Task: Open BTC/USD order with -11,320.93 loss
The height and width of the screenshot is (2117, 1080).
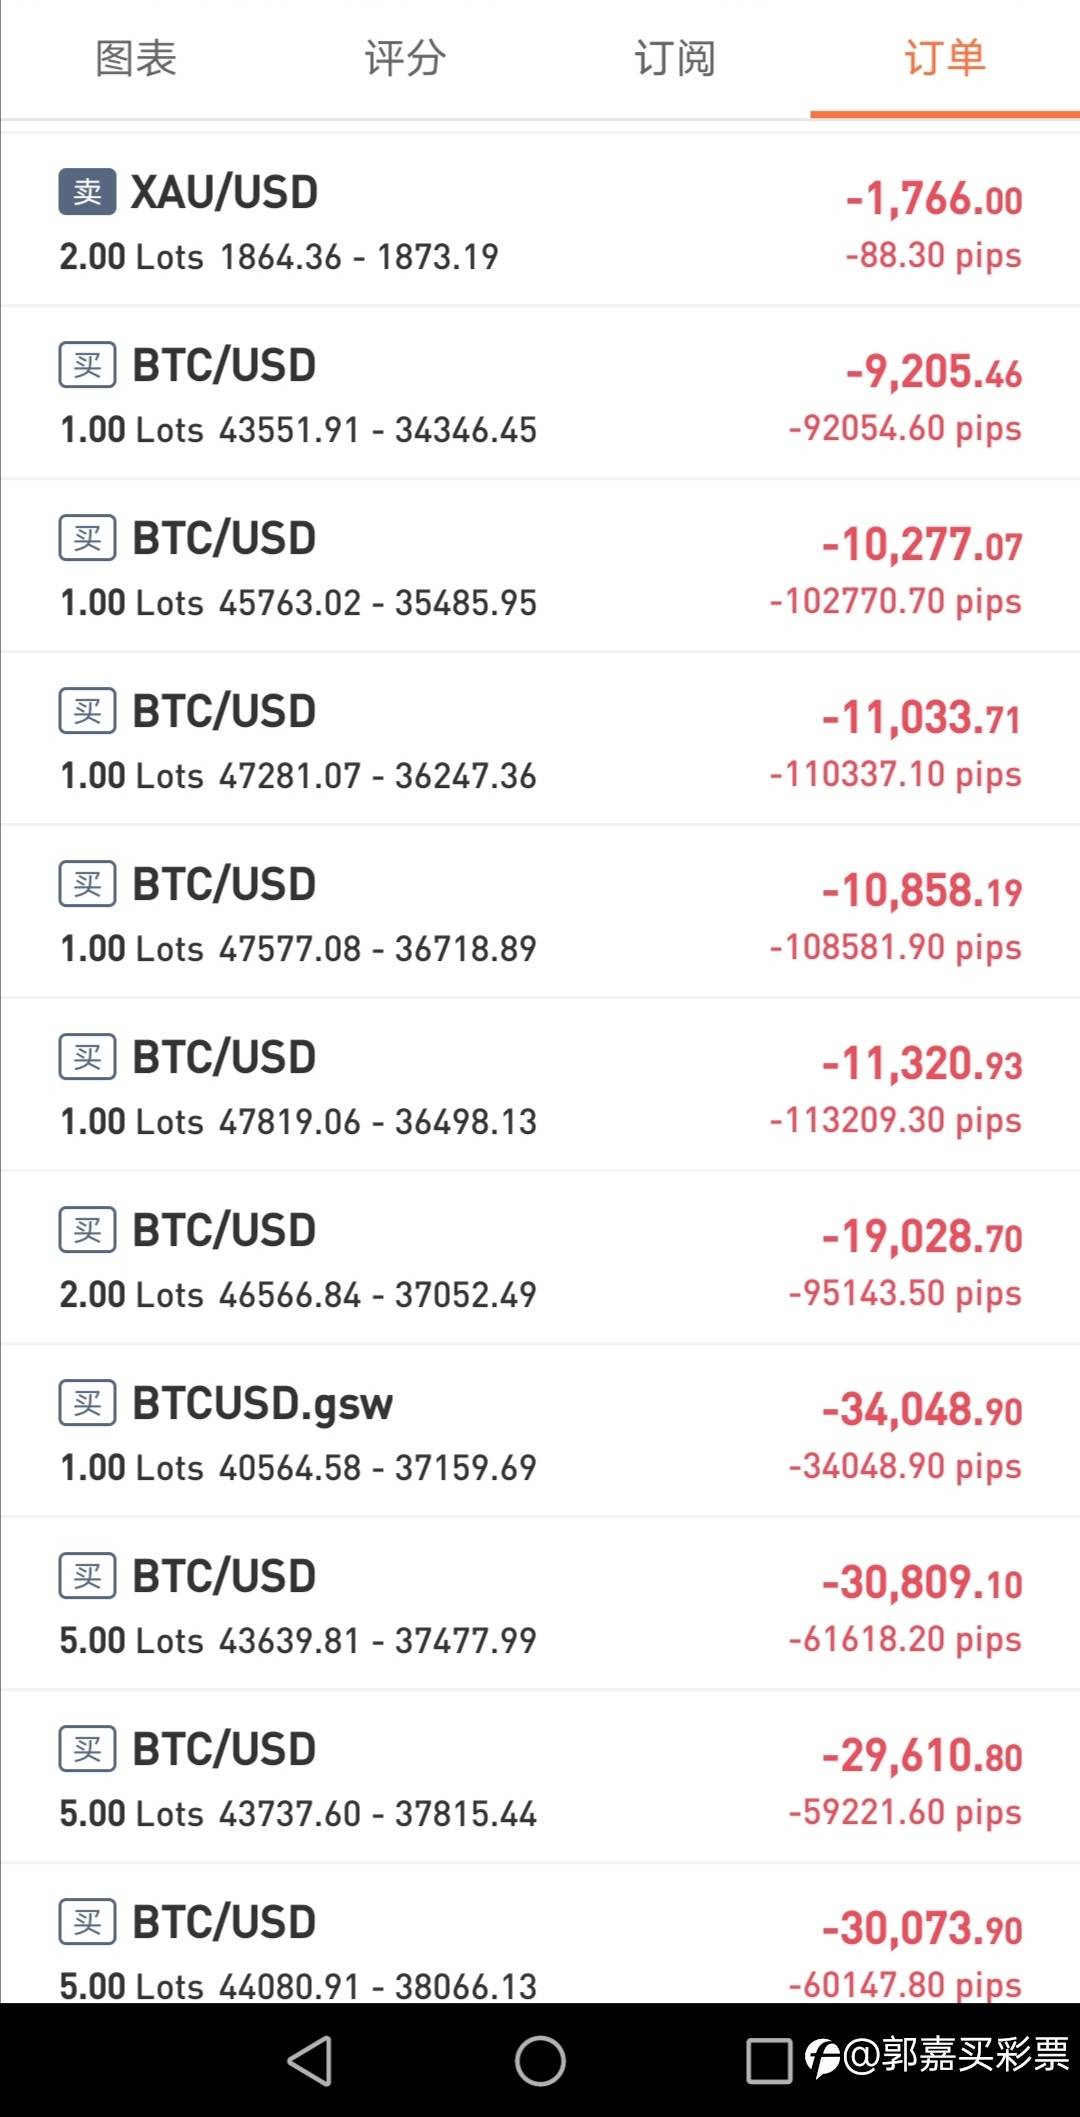Action: click(540, 1085)
